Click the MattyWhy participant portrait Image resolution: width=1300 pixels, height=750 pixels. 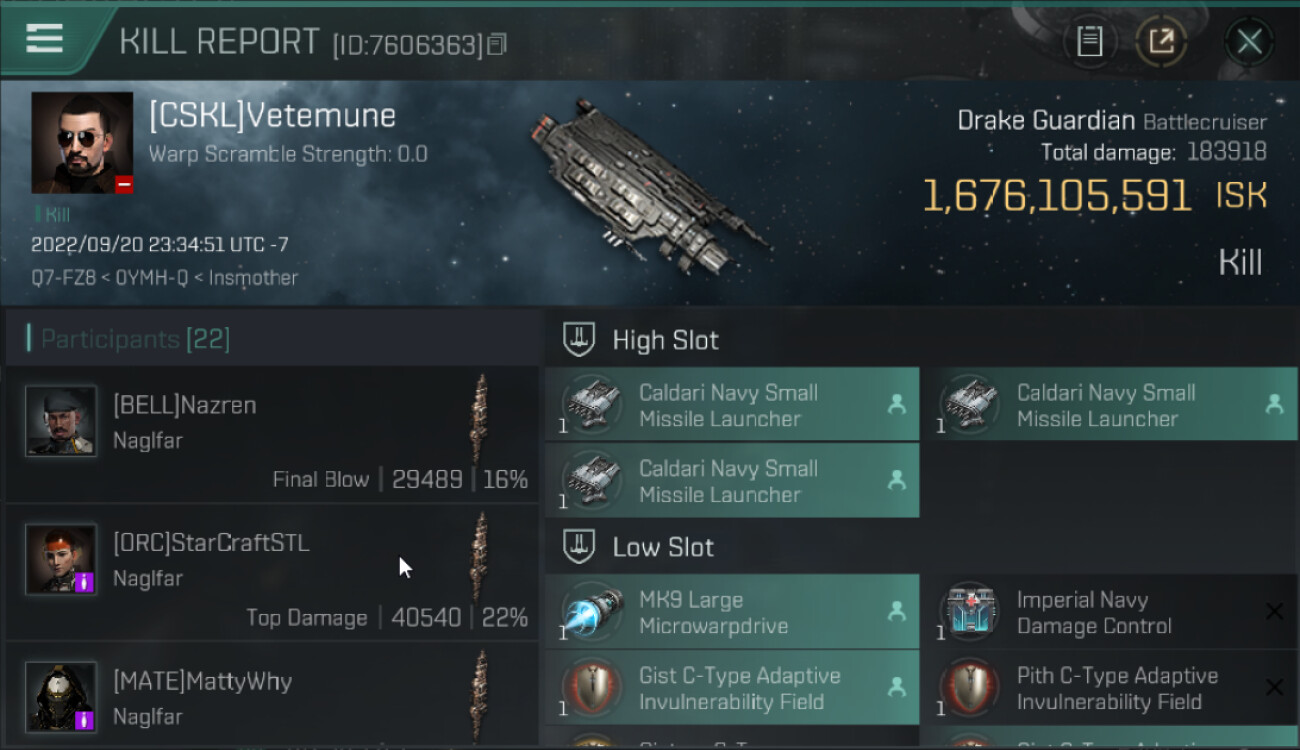pyautogui.click(x=61, y=696)
